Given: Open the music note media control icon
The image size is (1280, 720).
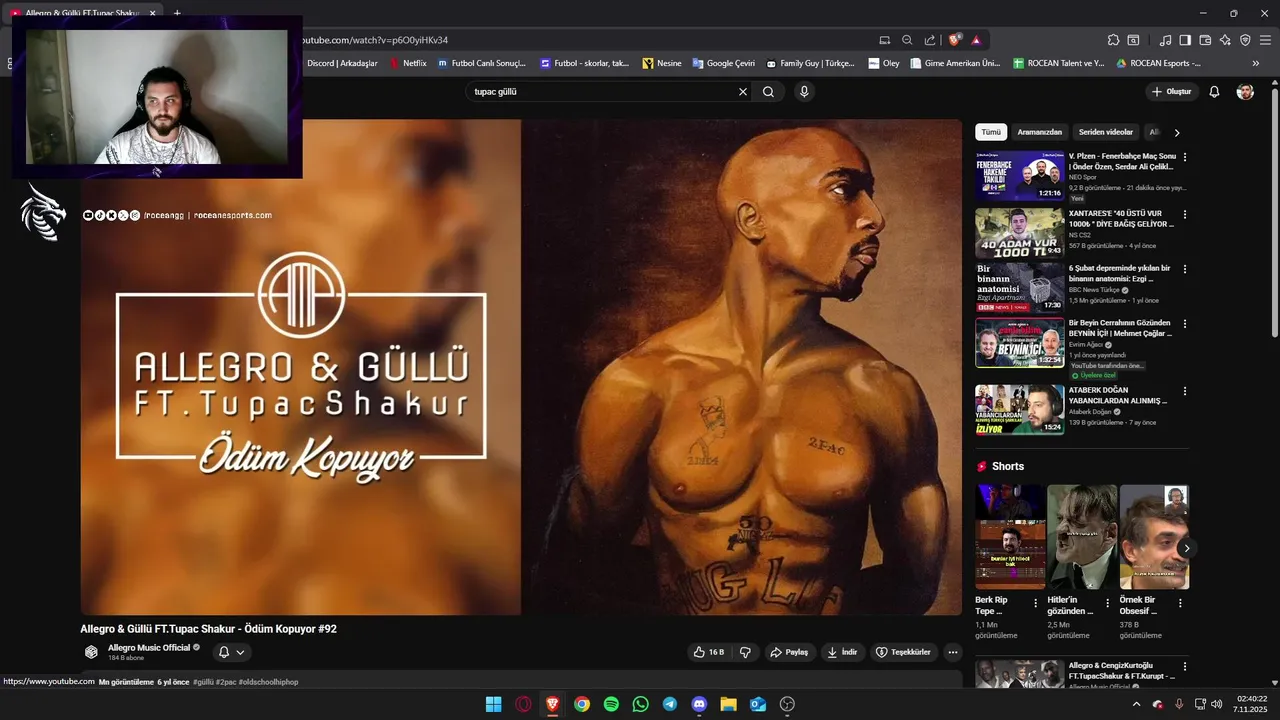Looking at the screenshot, I should (1165, 40).
